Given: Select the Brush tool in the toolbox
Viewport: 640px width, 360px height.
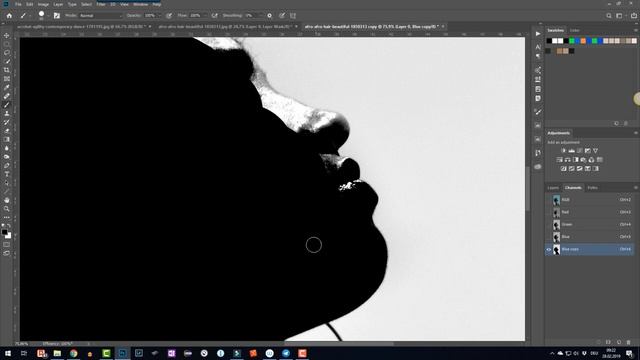Looking at the screenshot, I should [7, 105].
